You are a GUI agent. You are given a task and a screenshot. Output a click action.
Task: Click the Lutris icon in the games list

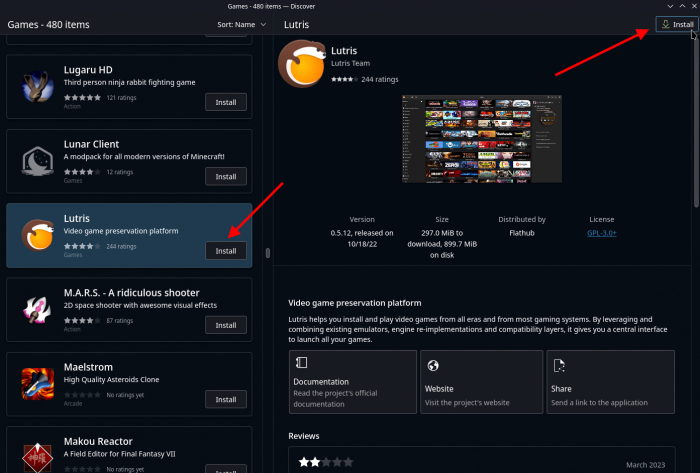click(38, 235)
